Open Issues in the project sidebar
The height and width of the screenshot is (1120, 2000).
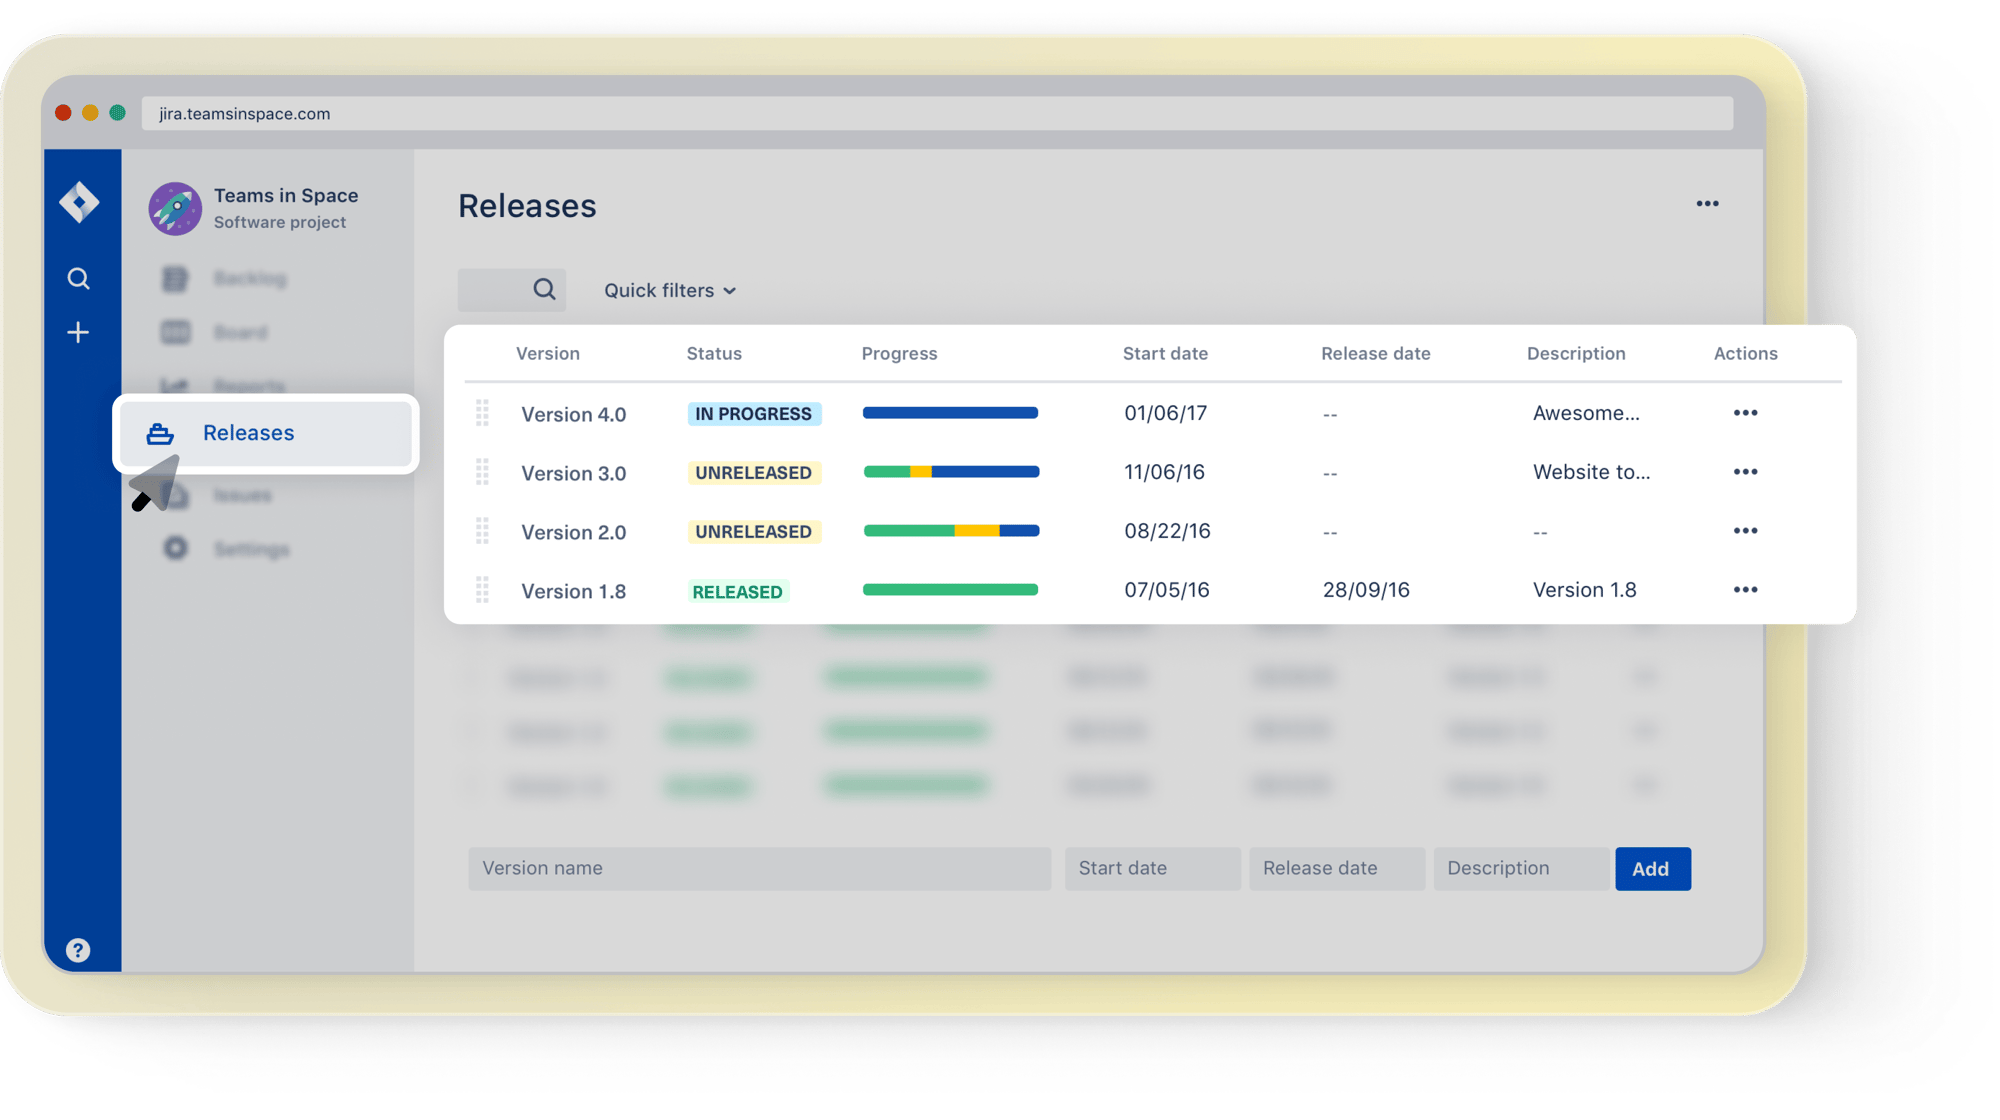tap(242, 495)
